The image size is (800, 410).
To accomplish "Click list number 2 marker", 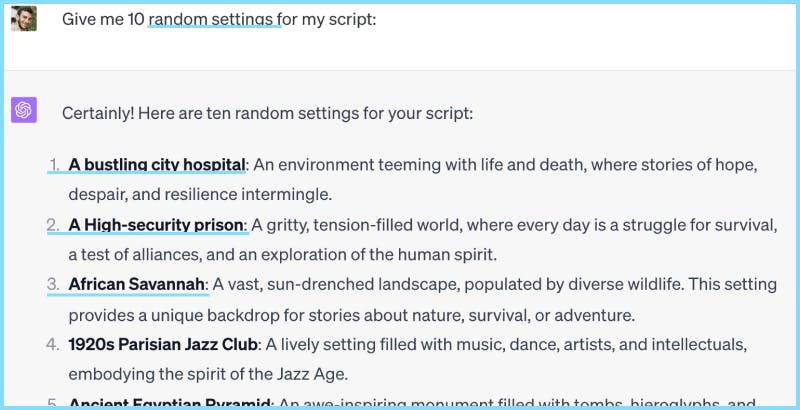I will pyautogui.click(x=54, y=224).
